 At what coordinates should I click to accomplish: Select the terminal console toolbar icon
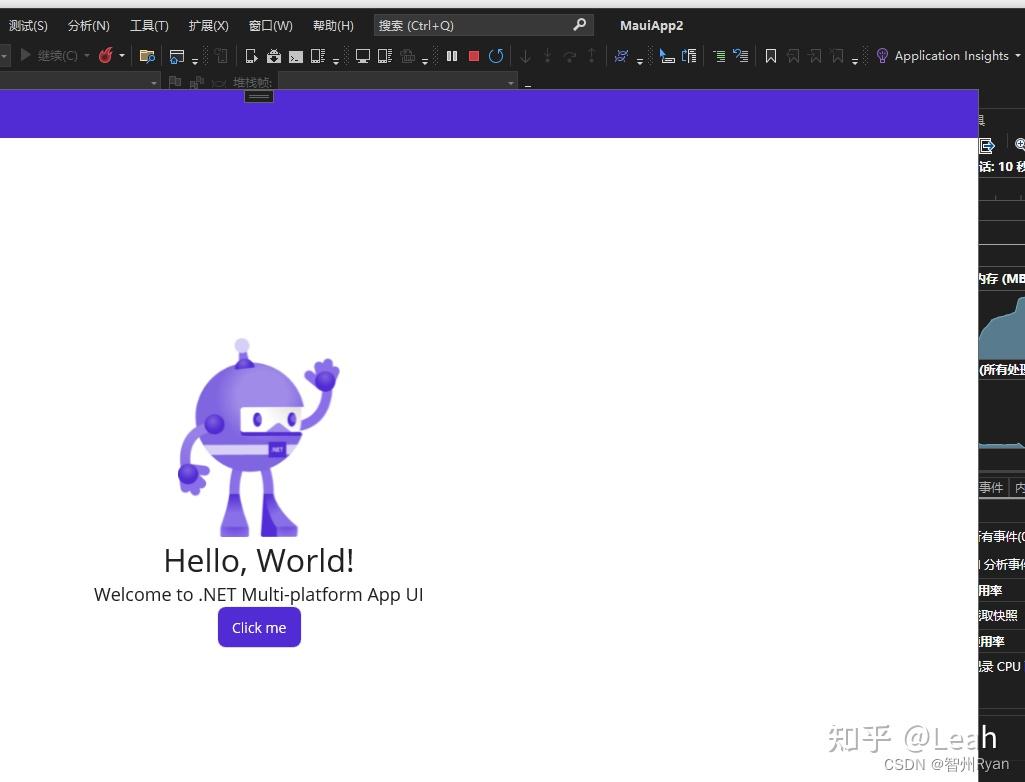tap(296, 57)
